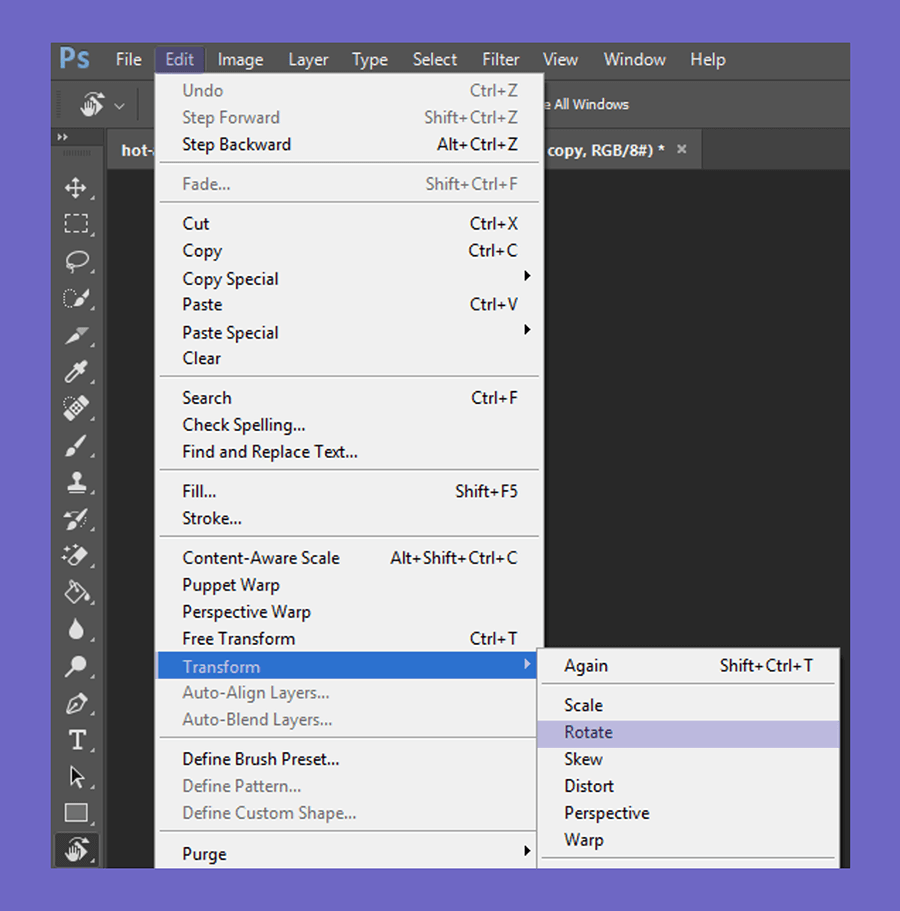
Task: Choose Warp in Transform submenu
Action: coord(689,840)
